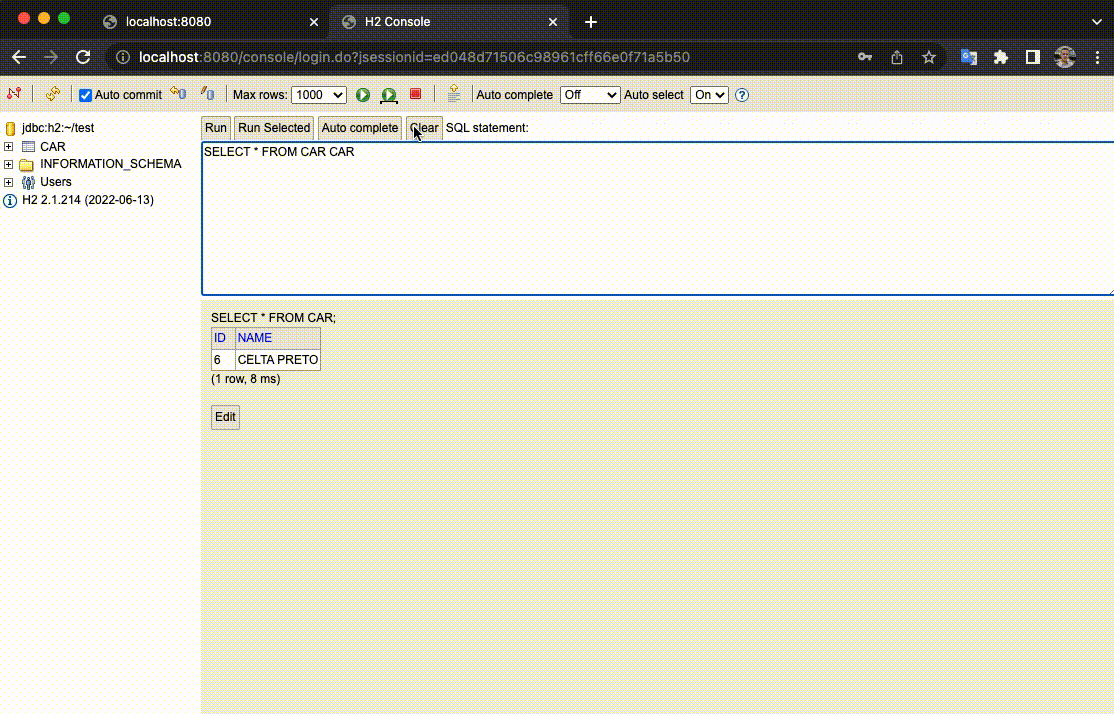1114x714 pixels.
Task: Click the Run button
Action: 216,128
